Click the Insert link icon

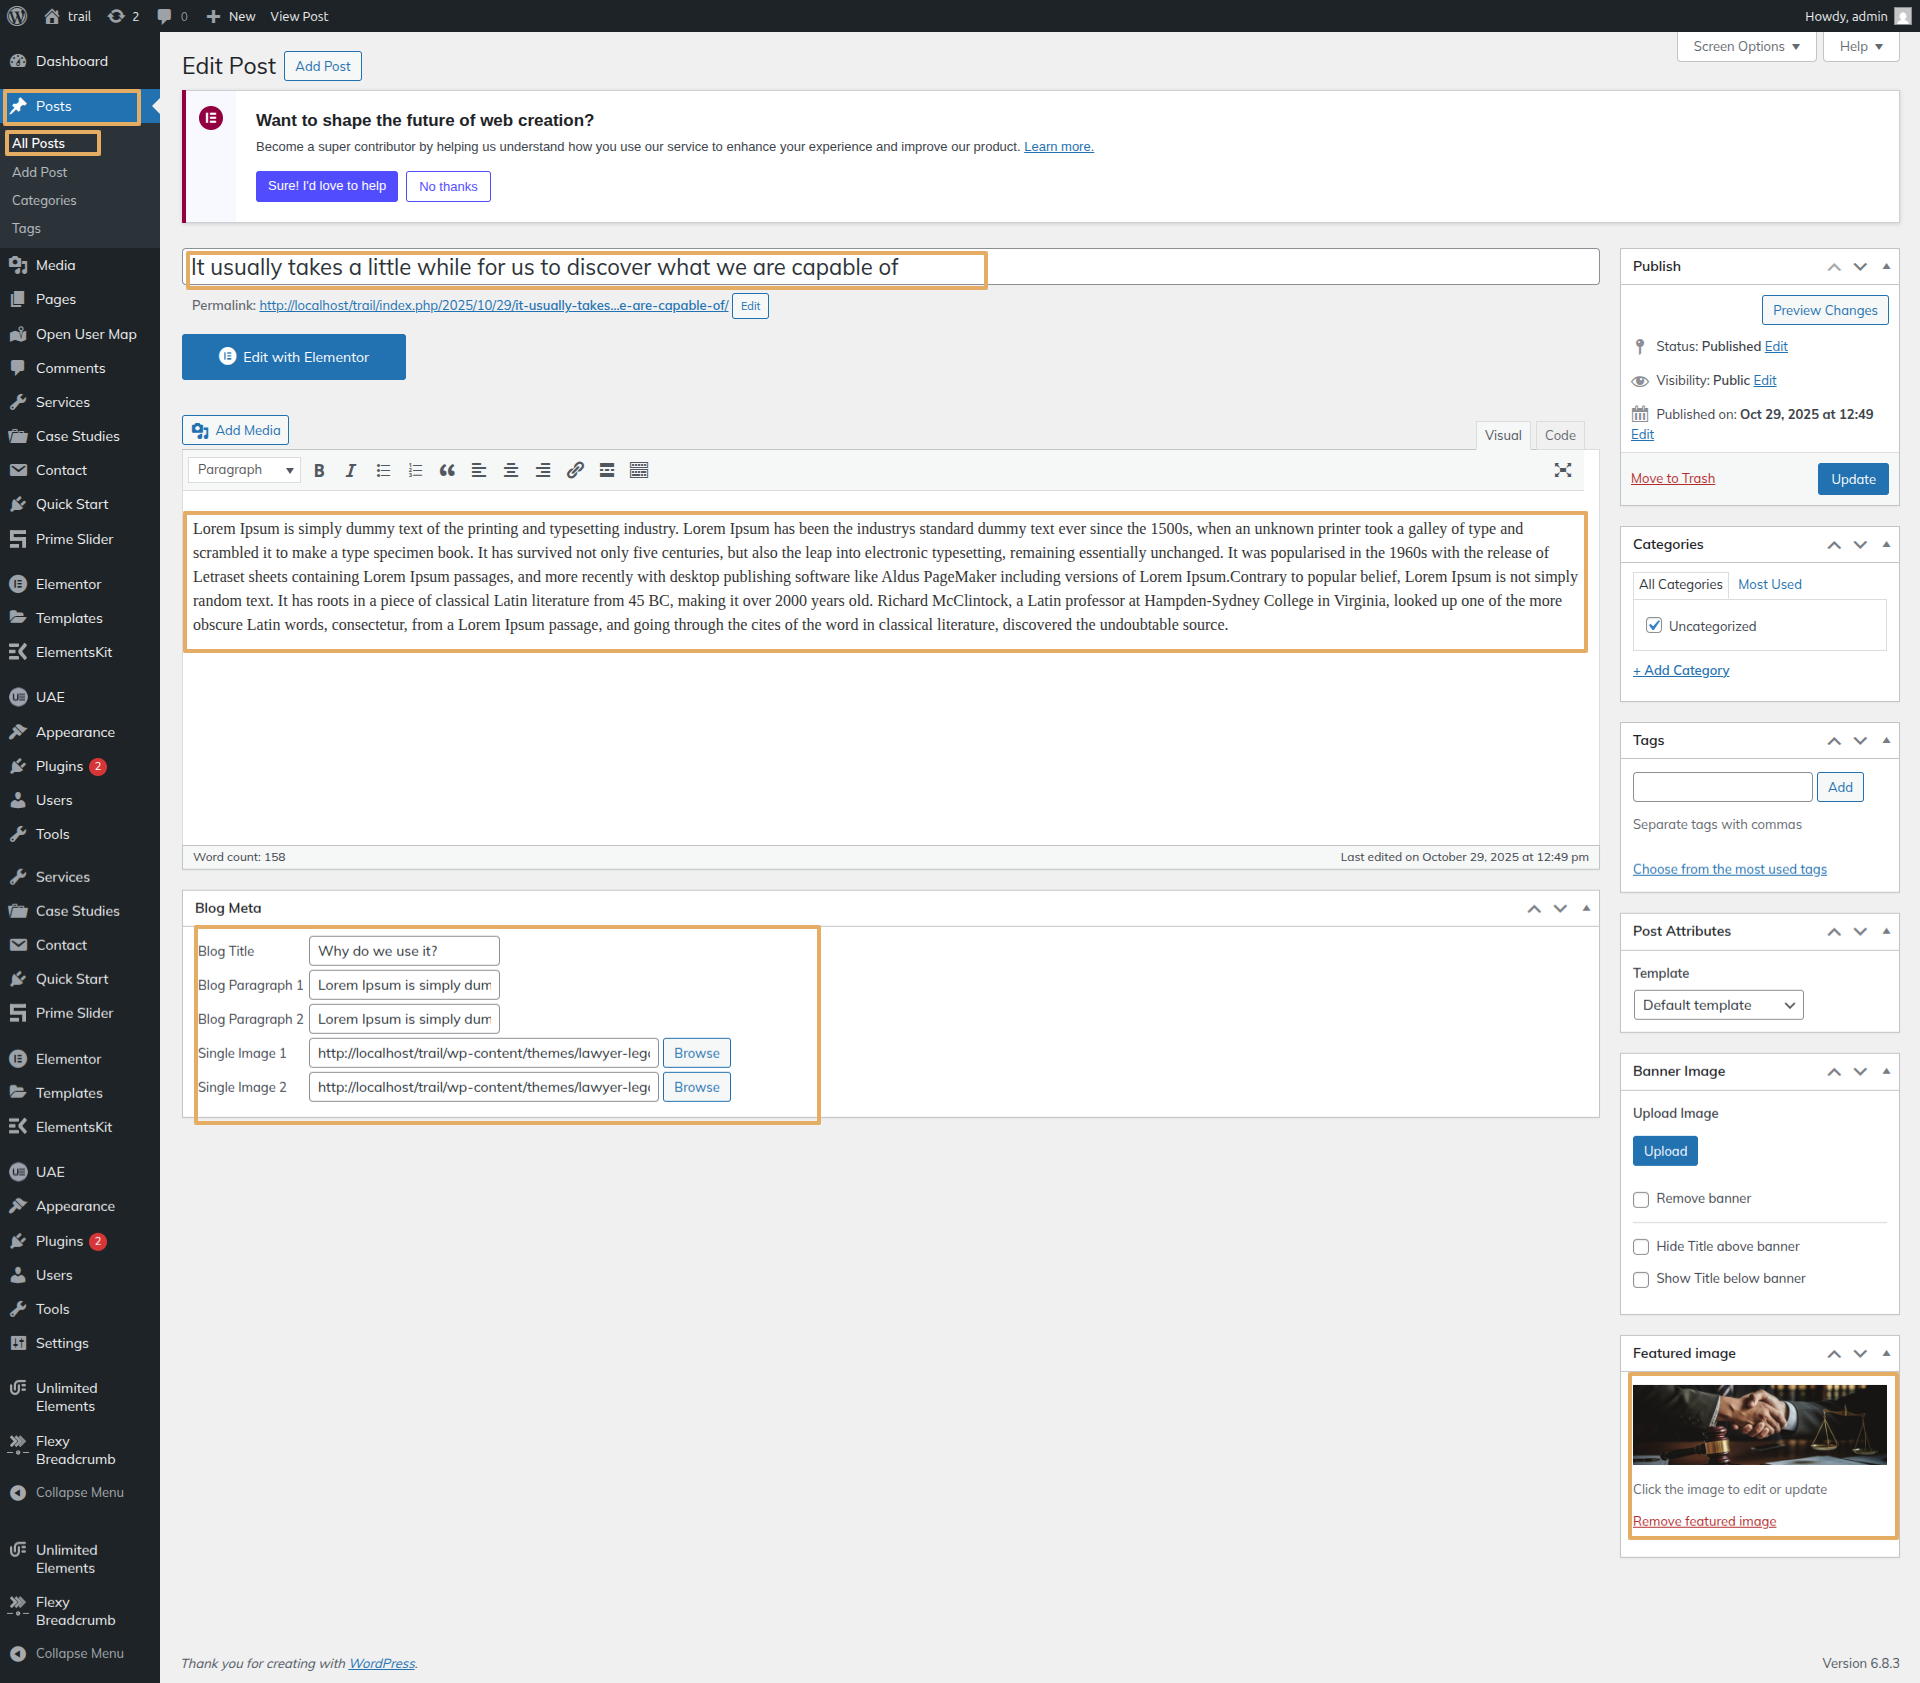(x=575, y=470)
